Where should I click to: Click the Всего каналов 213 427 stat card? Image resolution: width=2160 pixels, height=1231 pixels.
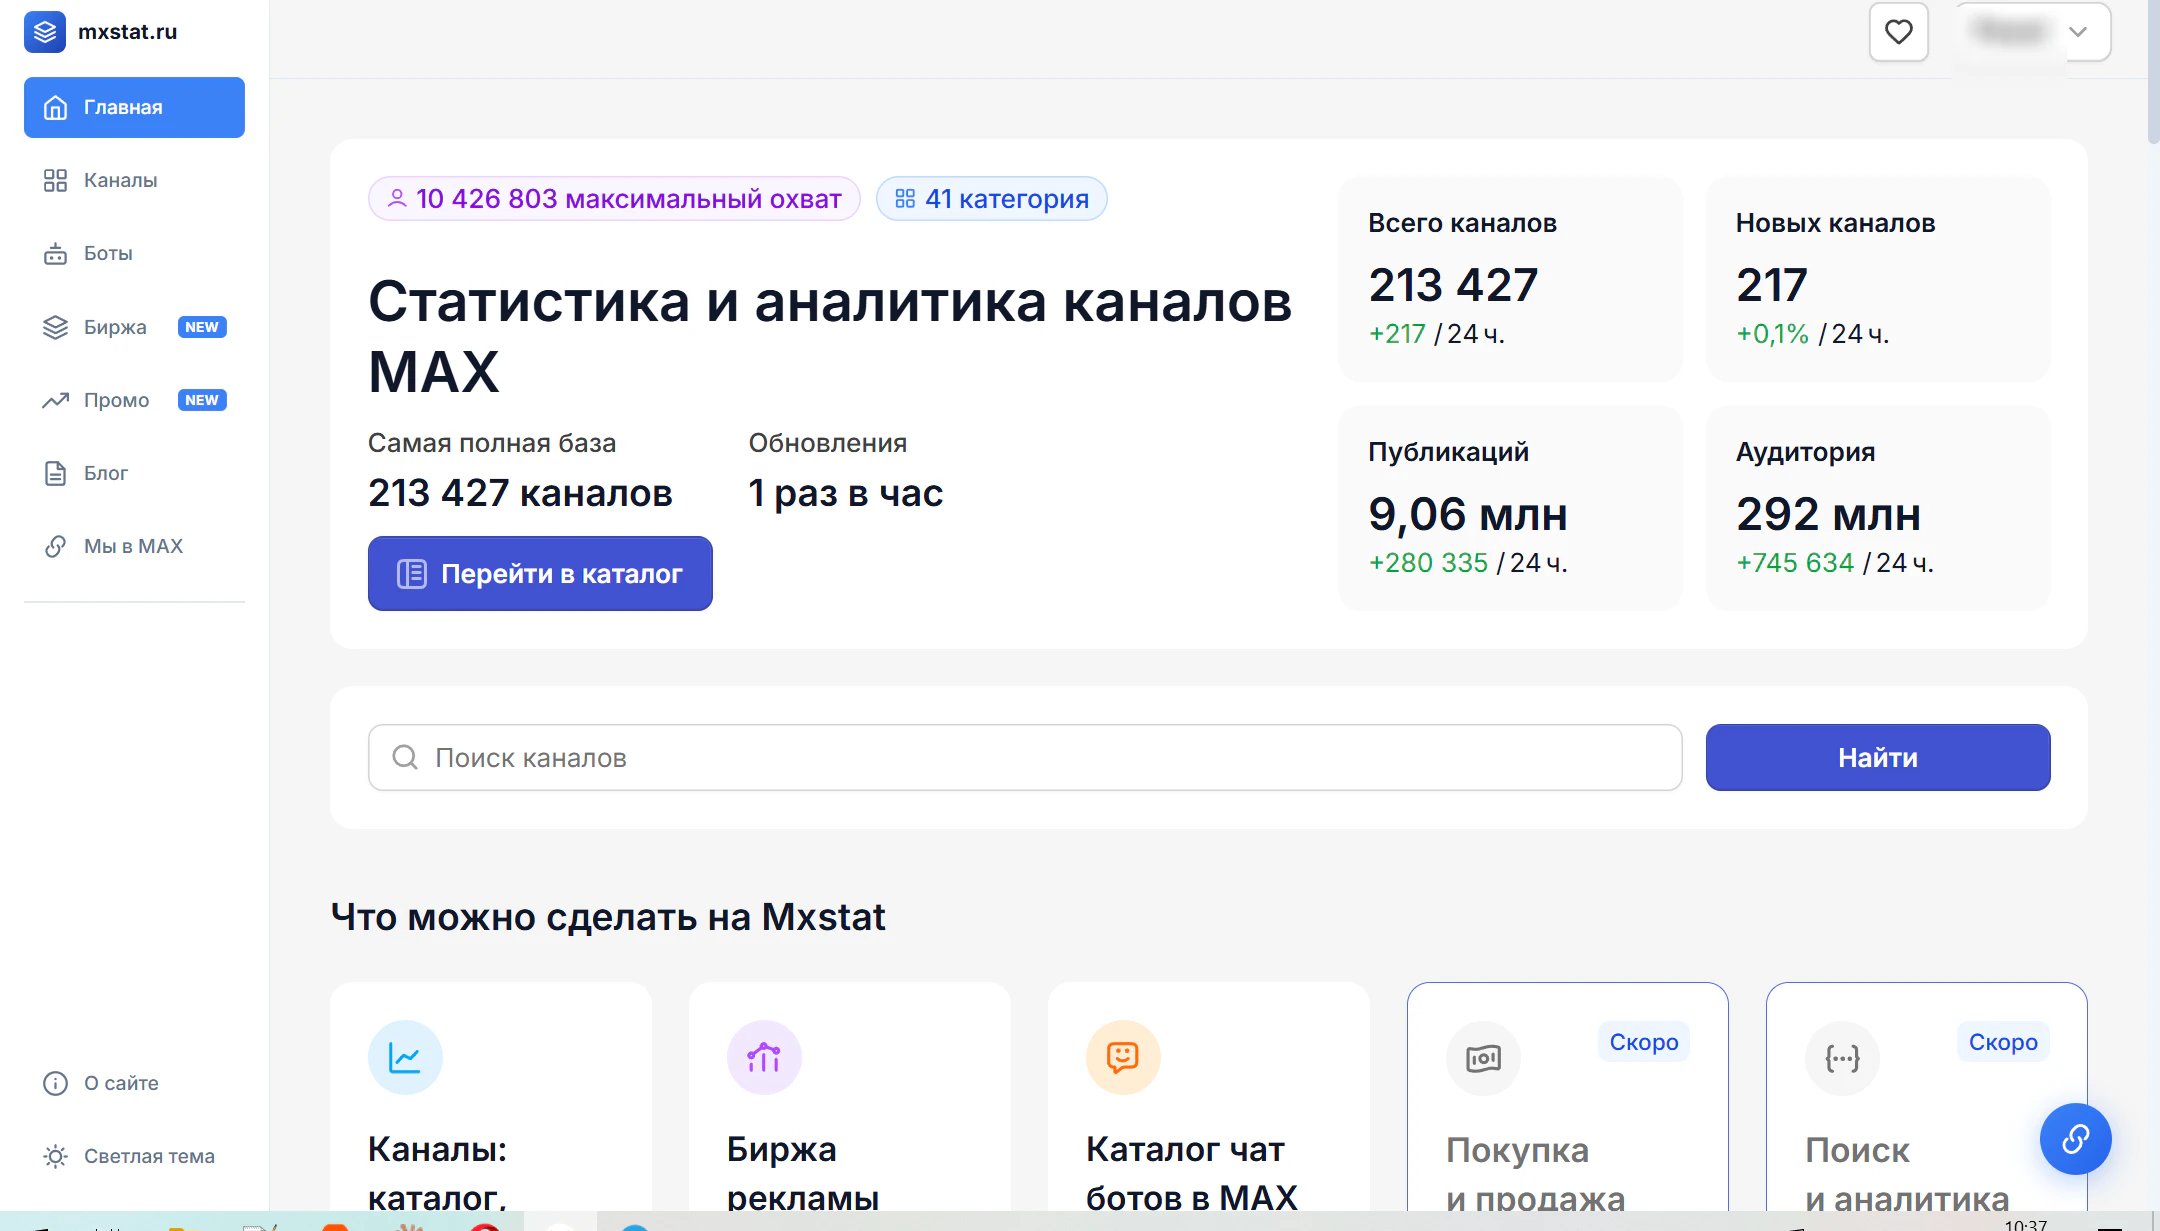[x=1510, y=279]
